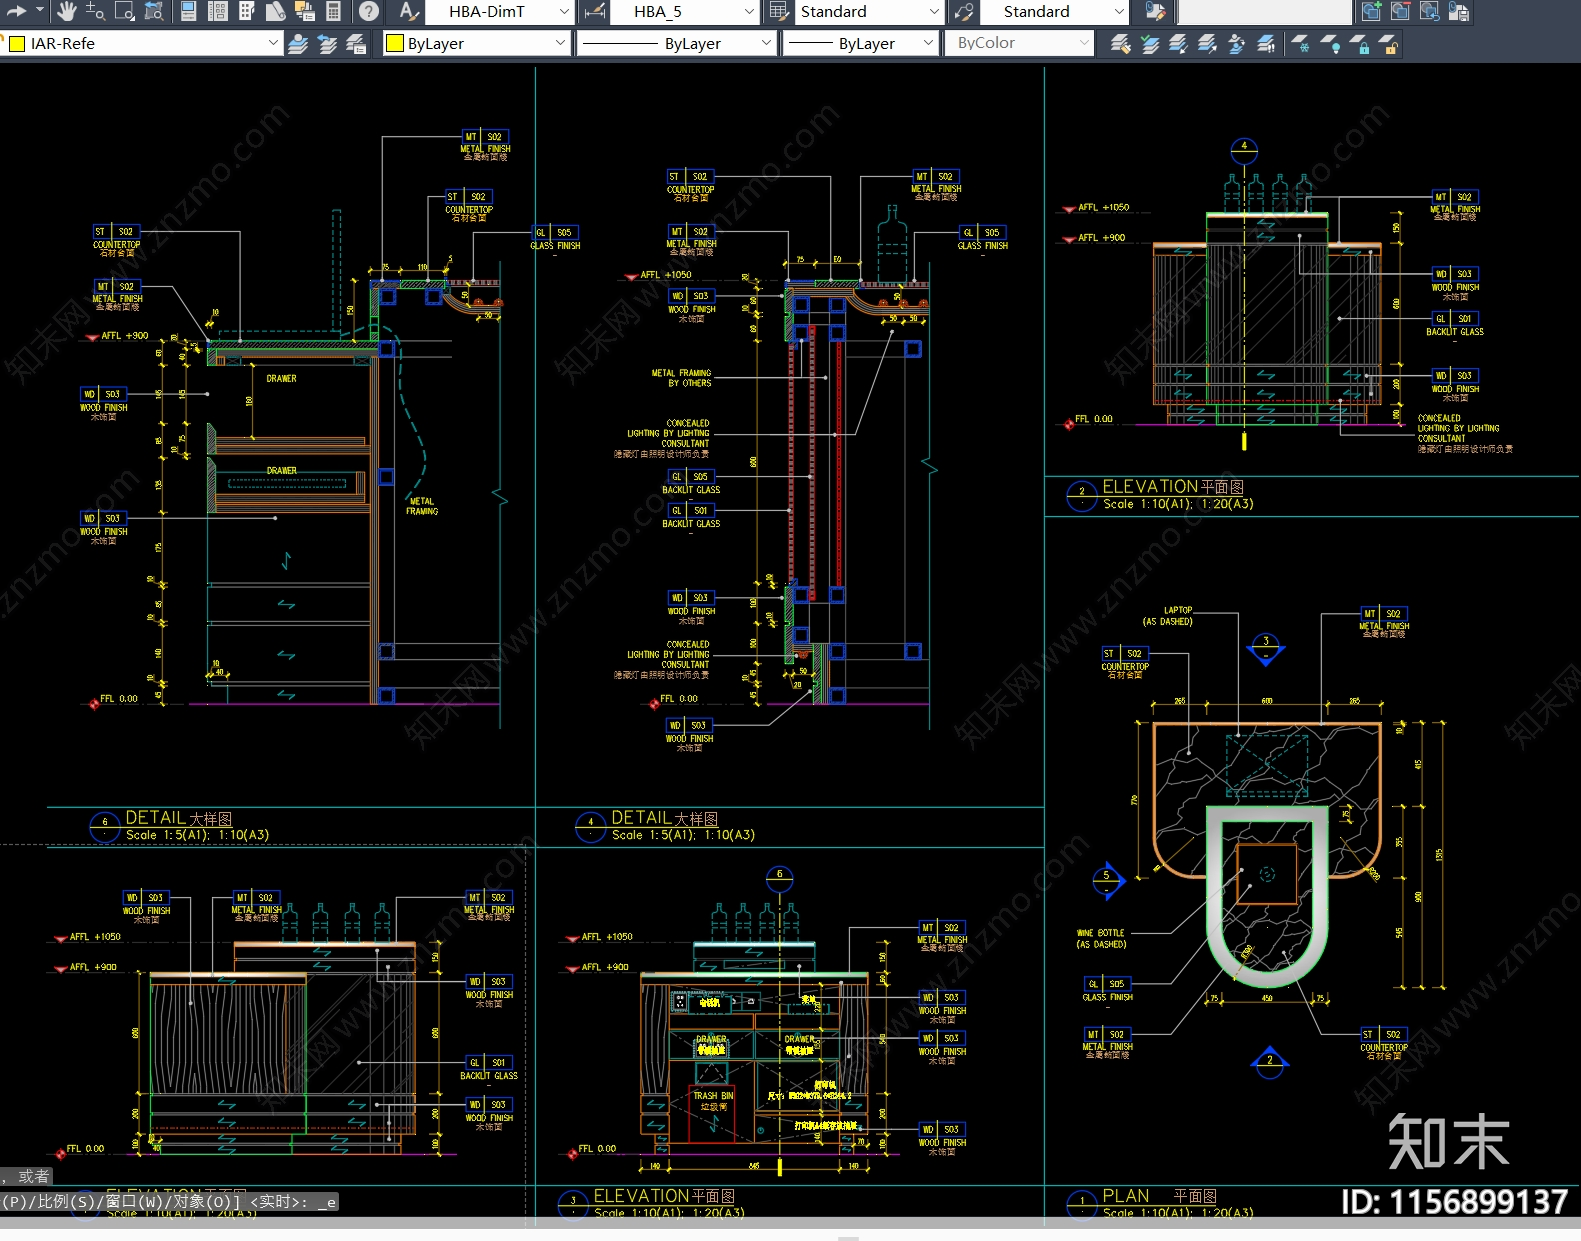Open the Tool Palettes window icon
1581x1241 pixels.
click(x=247, y=11)
